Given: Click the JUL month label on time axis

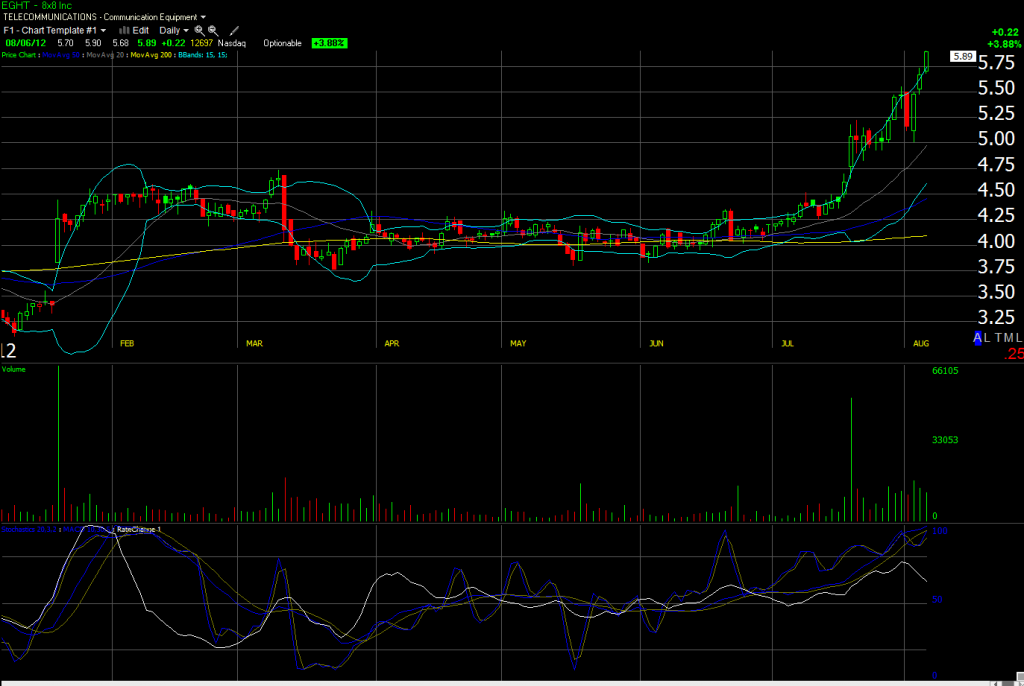Looking at the screenshot, I should pyautogui.click(x=788, y=344).
